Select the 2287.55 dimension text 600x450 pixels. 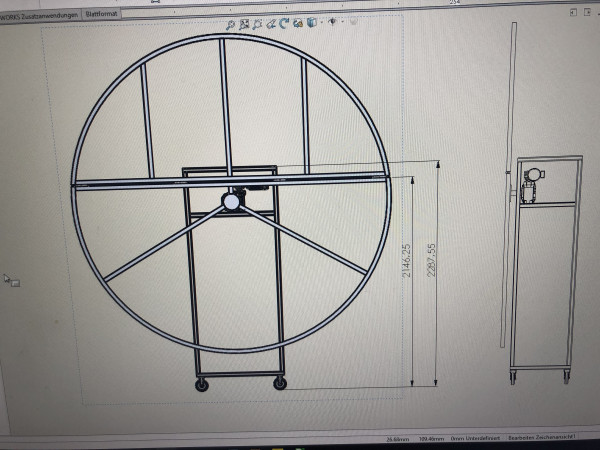click(431, 262)
